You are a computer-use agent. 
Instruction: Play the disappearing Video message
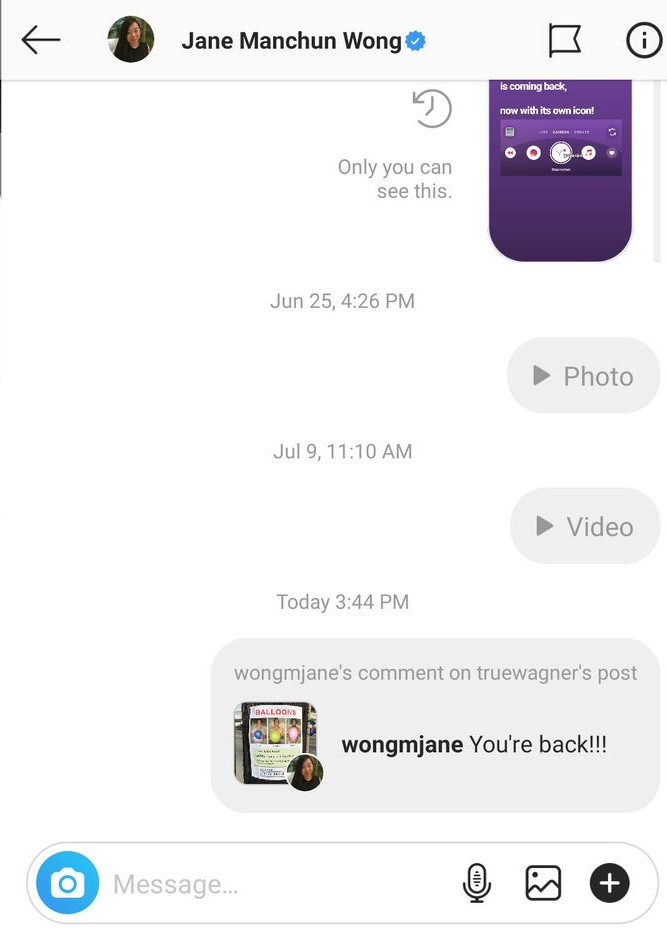[585, 526]
